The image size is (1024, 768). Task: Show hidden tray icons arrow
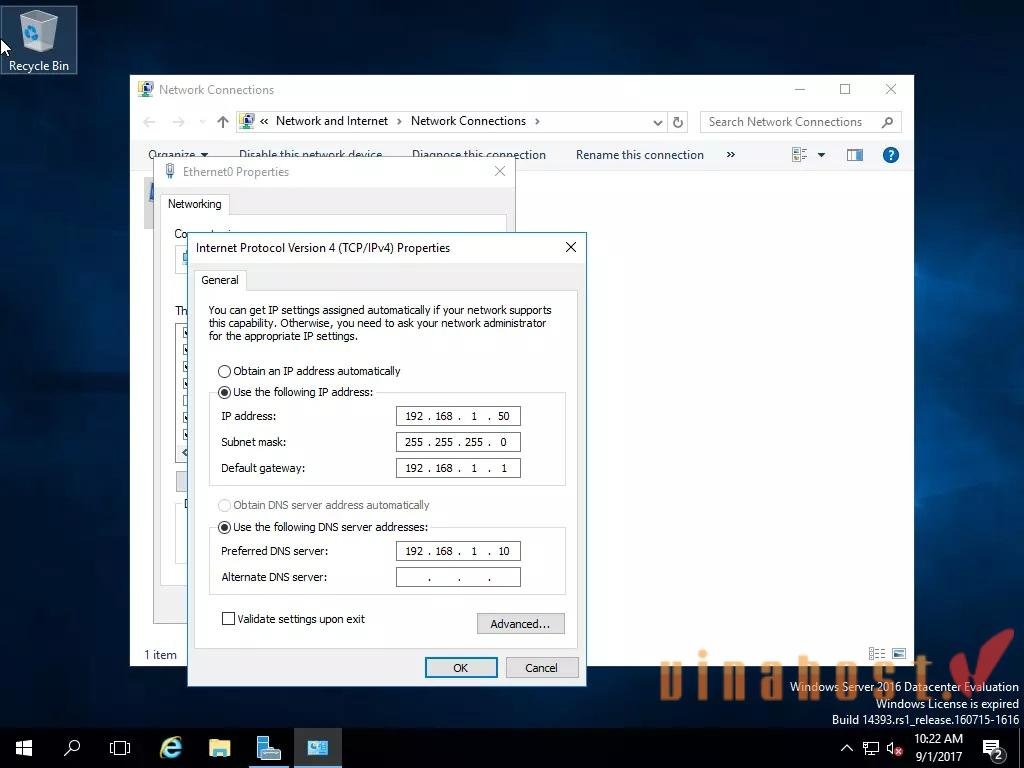[x=846, y=748]
